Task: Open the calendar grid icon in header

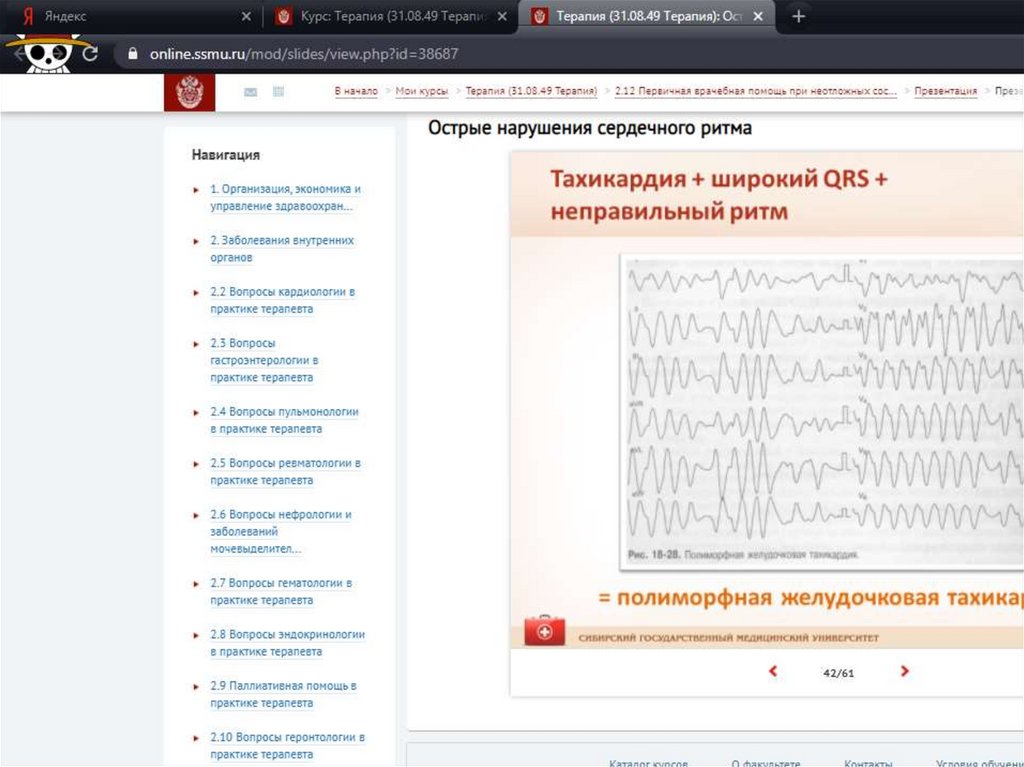Action: (x=278, y=91)
